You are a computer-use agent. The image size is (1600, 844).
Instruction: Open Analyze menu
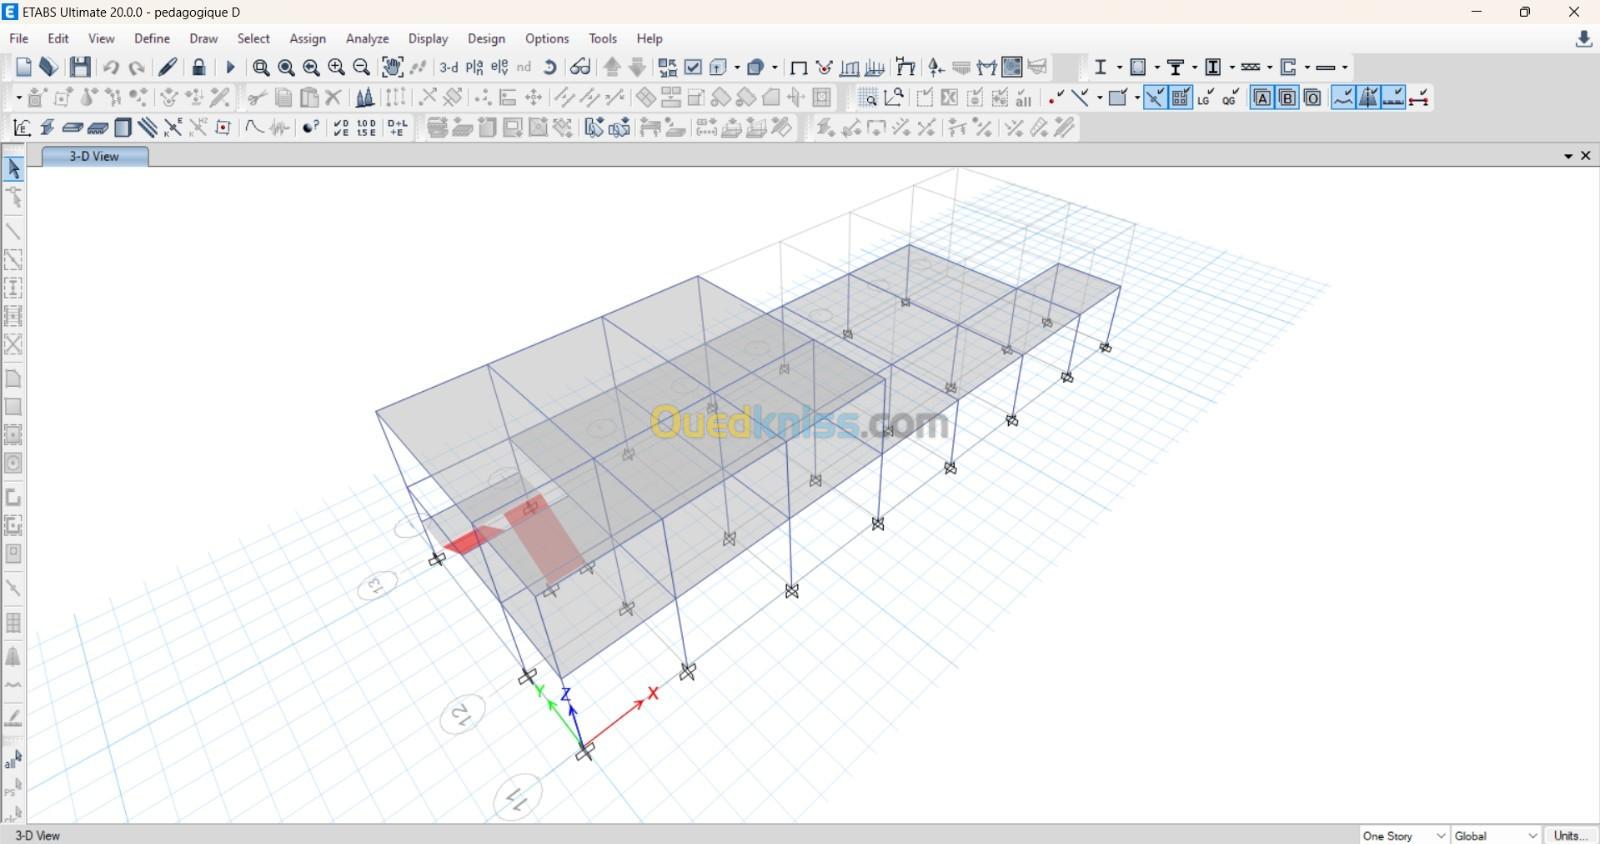367,38
